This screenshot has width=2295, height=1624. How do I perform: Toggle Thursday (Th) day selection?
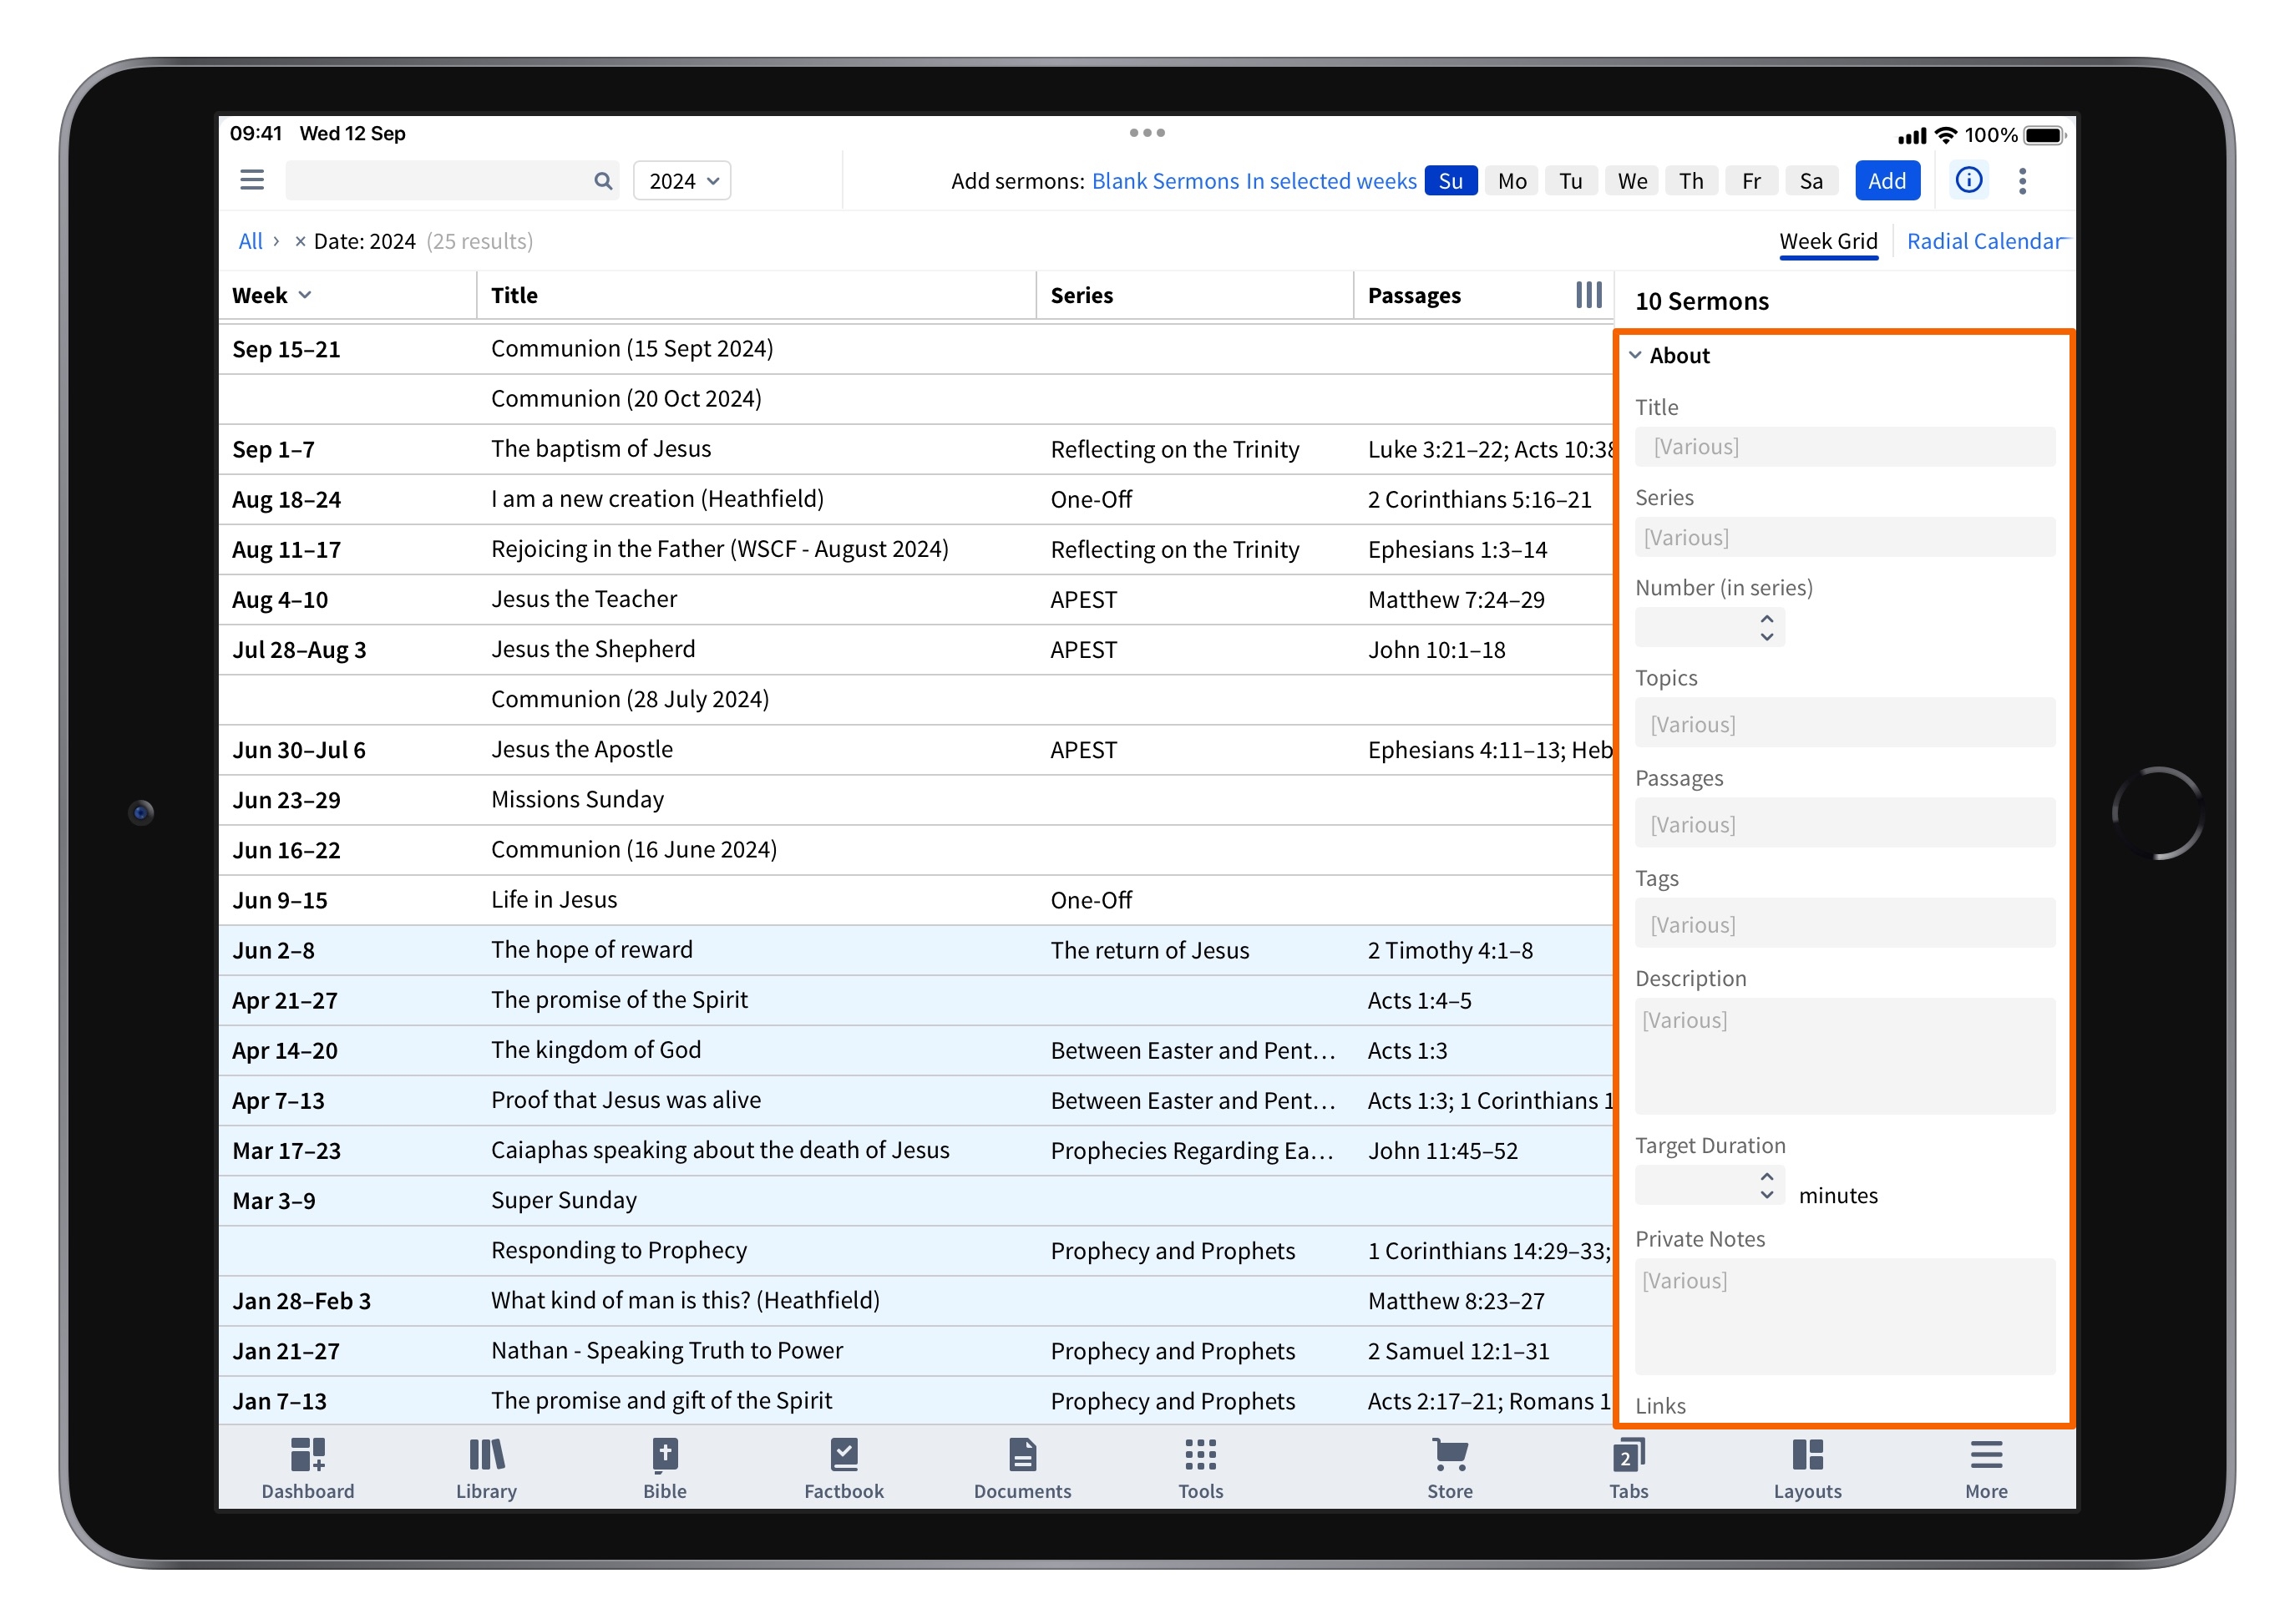tap(1691, 181)
